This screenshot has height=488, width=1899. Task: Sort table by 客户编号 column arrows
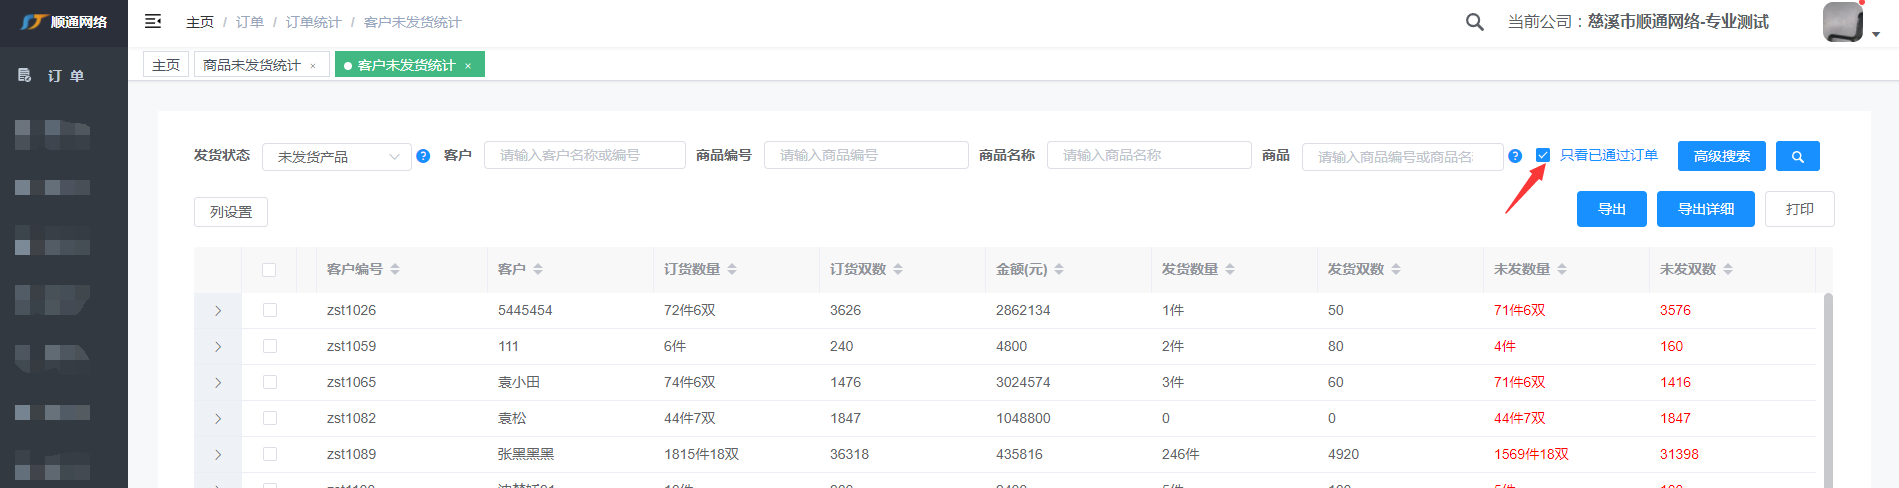tap(395, 269)
